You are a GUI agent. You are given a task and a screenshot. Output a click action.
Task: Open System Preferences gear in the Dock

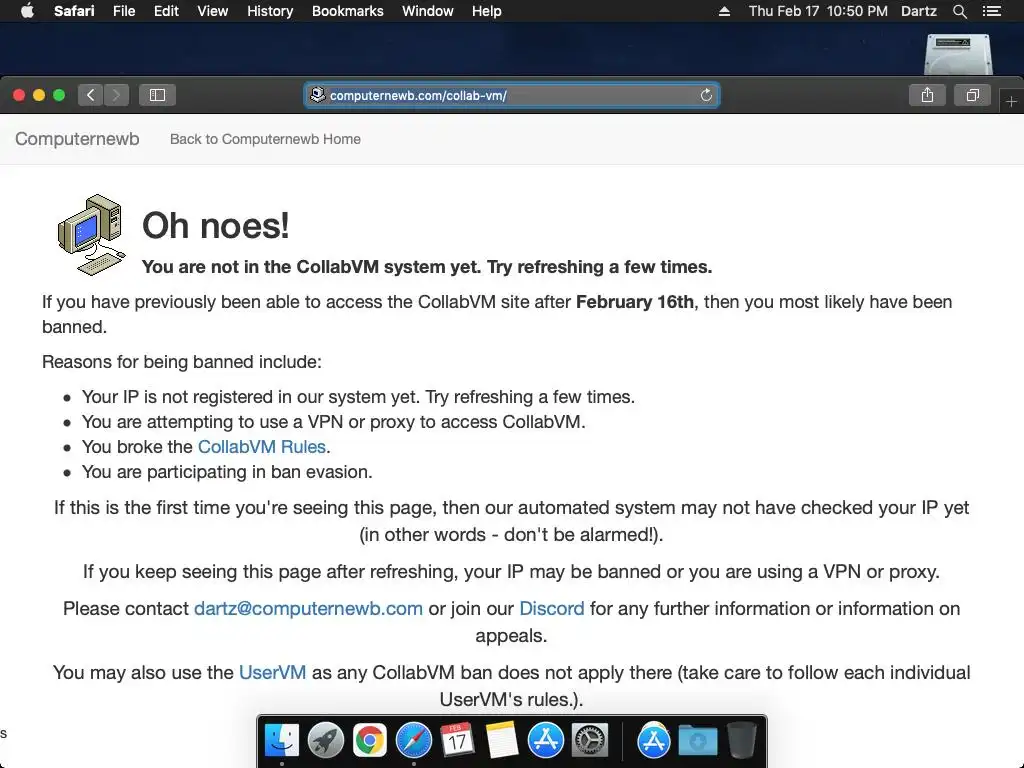(590, 741)
